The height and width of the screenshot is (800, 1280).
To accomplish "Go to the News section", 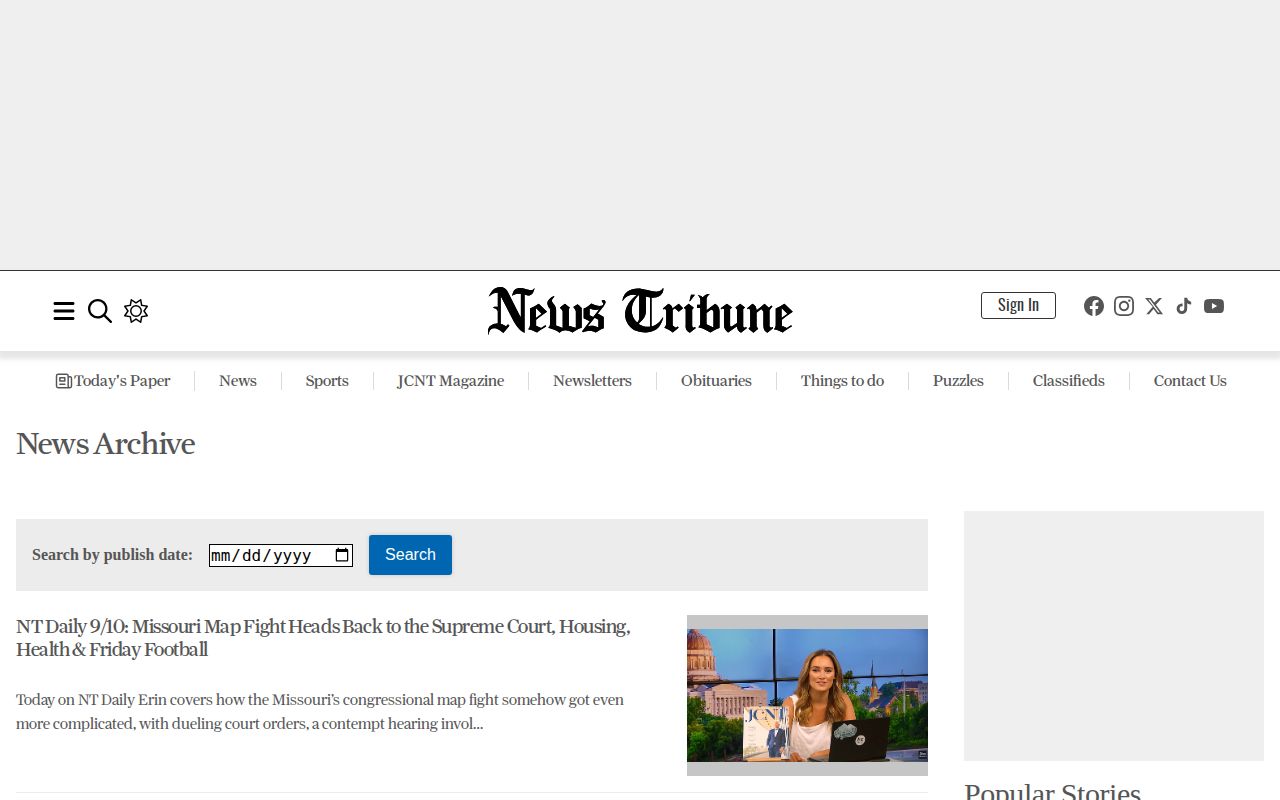I will (238, 381).
